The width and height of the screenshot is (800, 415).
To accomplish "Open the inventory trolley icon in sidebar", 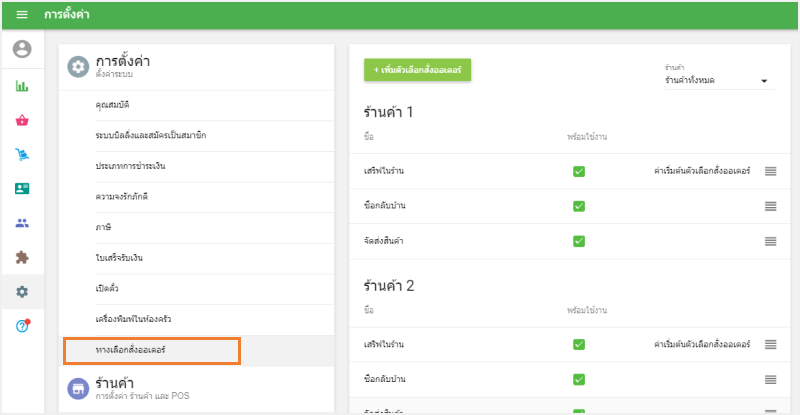I will click(x=22, y=154).
